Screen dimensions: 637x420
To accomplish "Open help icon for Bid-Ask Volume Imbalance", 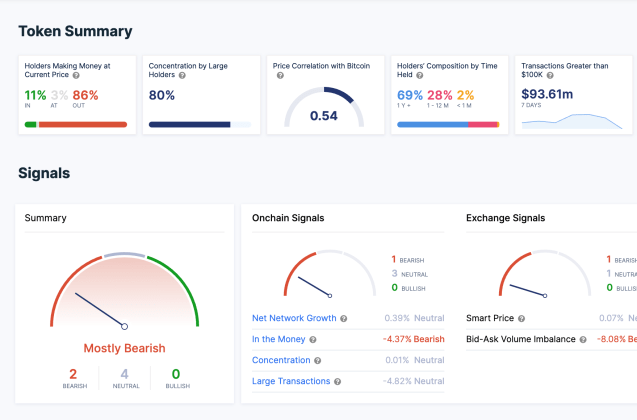I will (610, 339).
